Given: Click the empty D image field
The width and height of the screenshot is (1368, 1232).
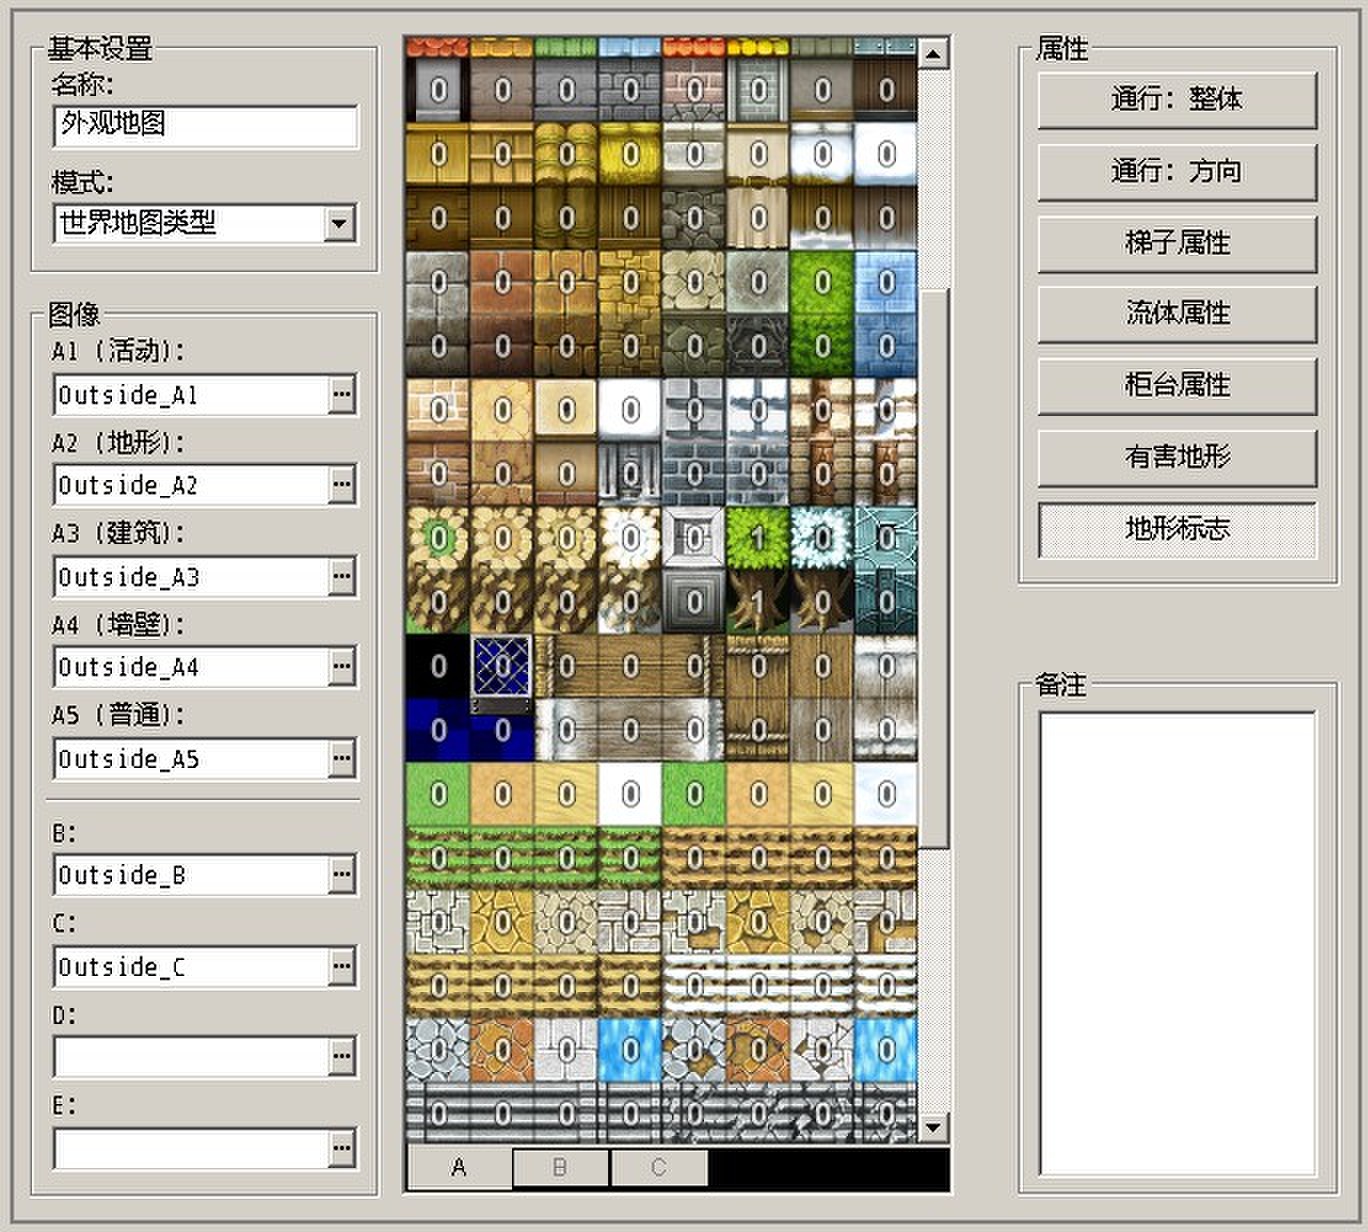Looking at the screenshot, I should (191, 1057).
